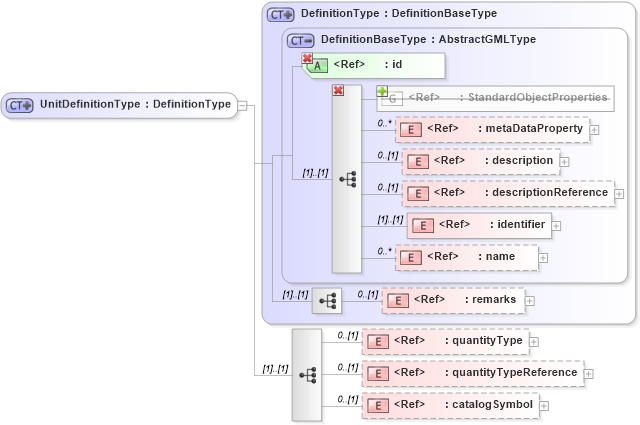Expand the descriptionReference element
The width and height of the screenshot is (640, 425).
(620, 194)
